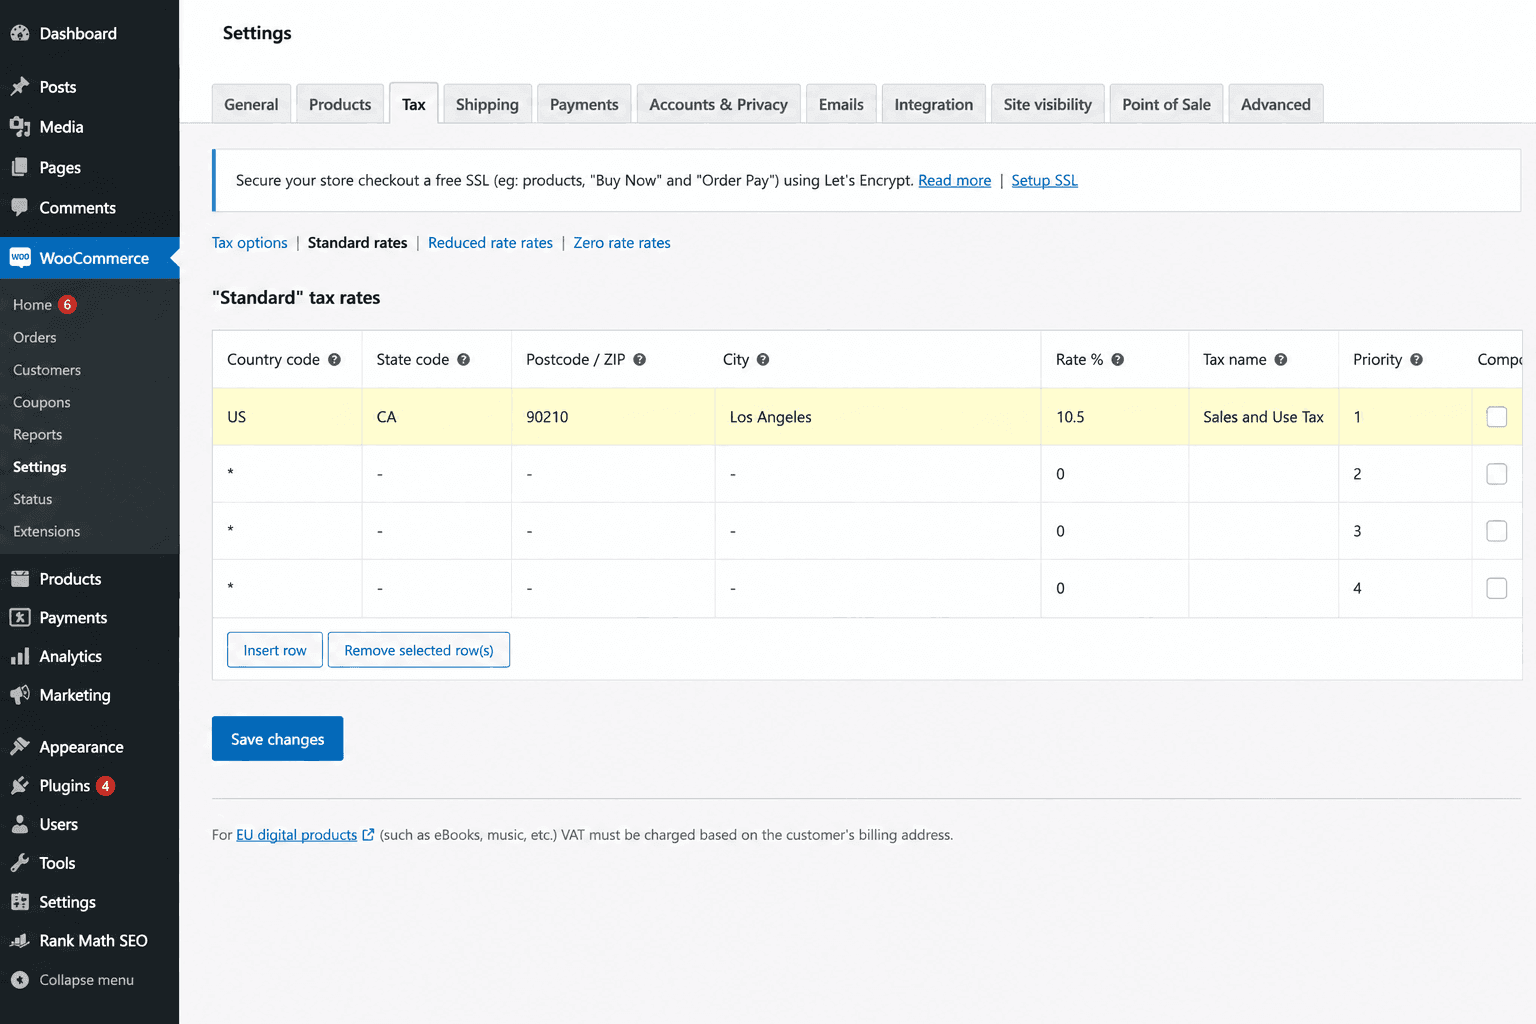Open WooCommerce Extensions submenu item
1536x1024 pixels.
pos(47,531)
